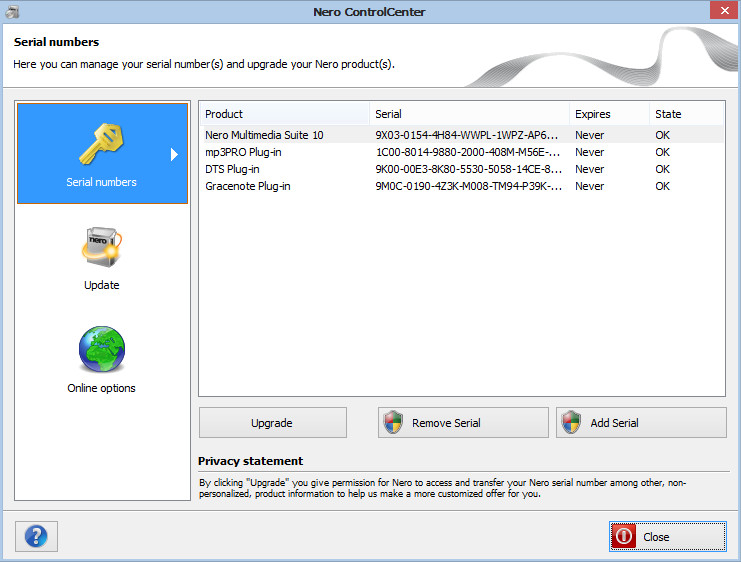
Task: Click OK state of Gracenote Plug-in row
Action: pos(663,186)
